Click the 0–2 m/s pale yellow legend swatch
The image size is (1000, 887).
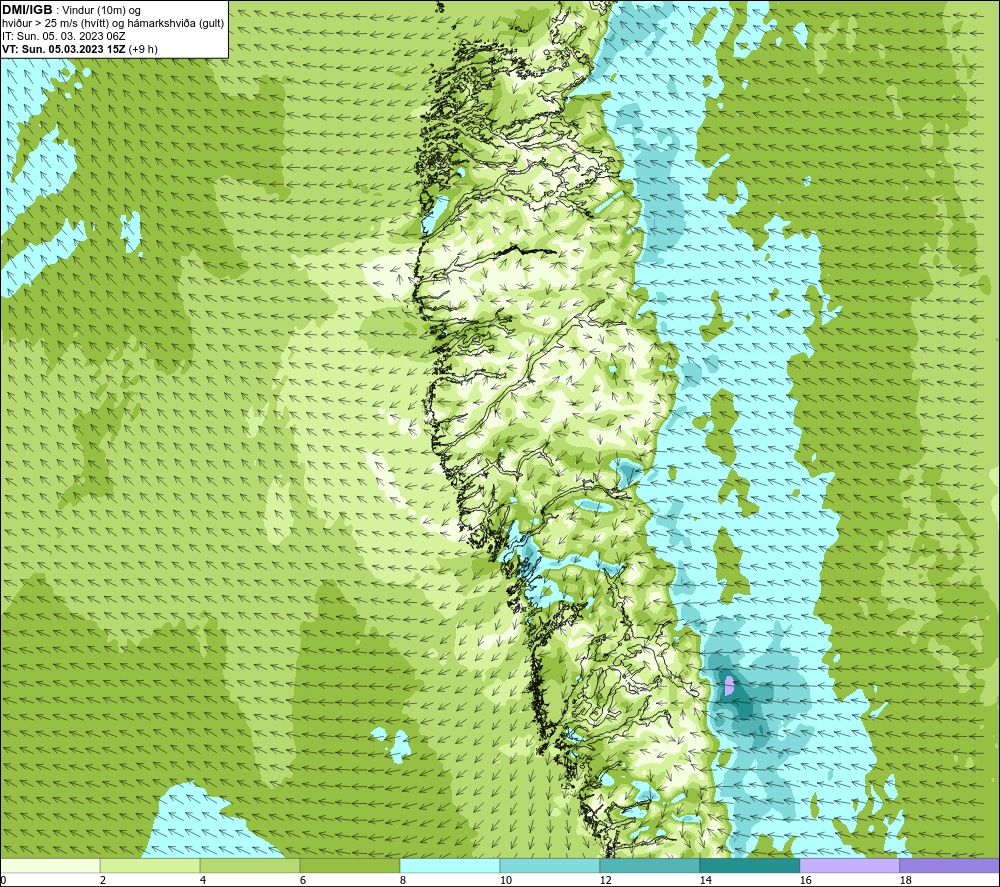[50, 866]
